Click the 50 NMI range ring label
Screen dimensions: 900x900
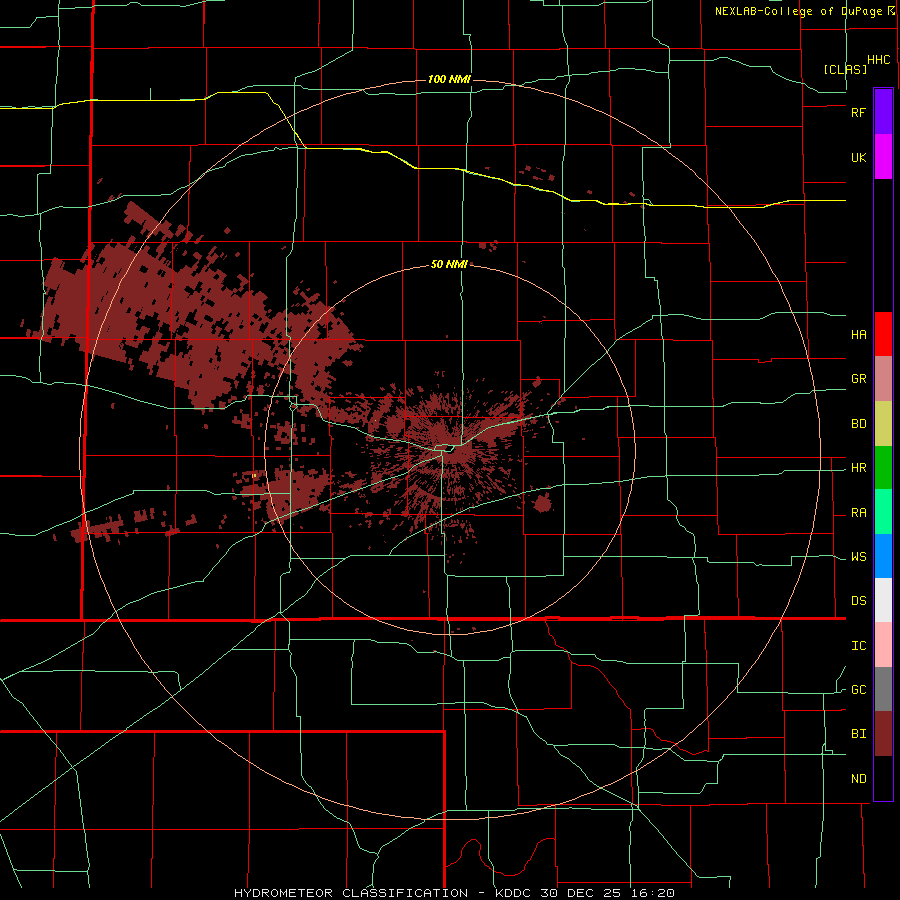tap(449, 264)
